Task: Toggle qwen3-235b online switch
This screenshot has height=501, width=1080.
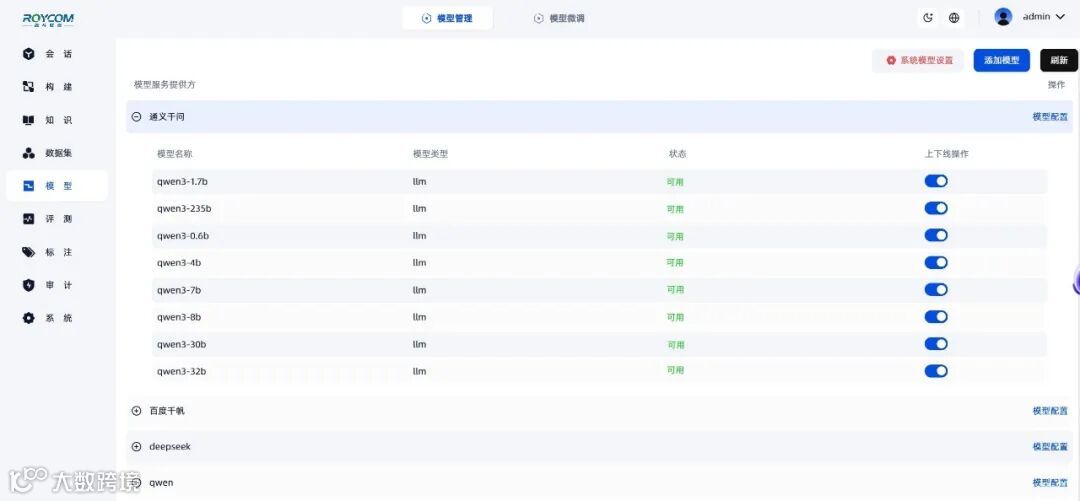Action: coord(936,208)
